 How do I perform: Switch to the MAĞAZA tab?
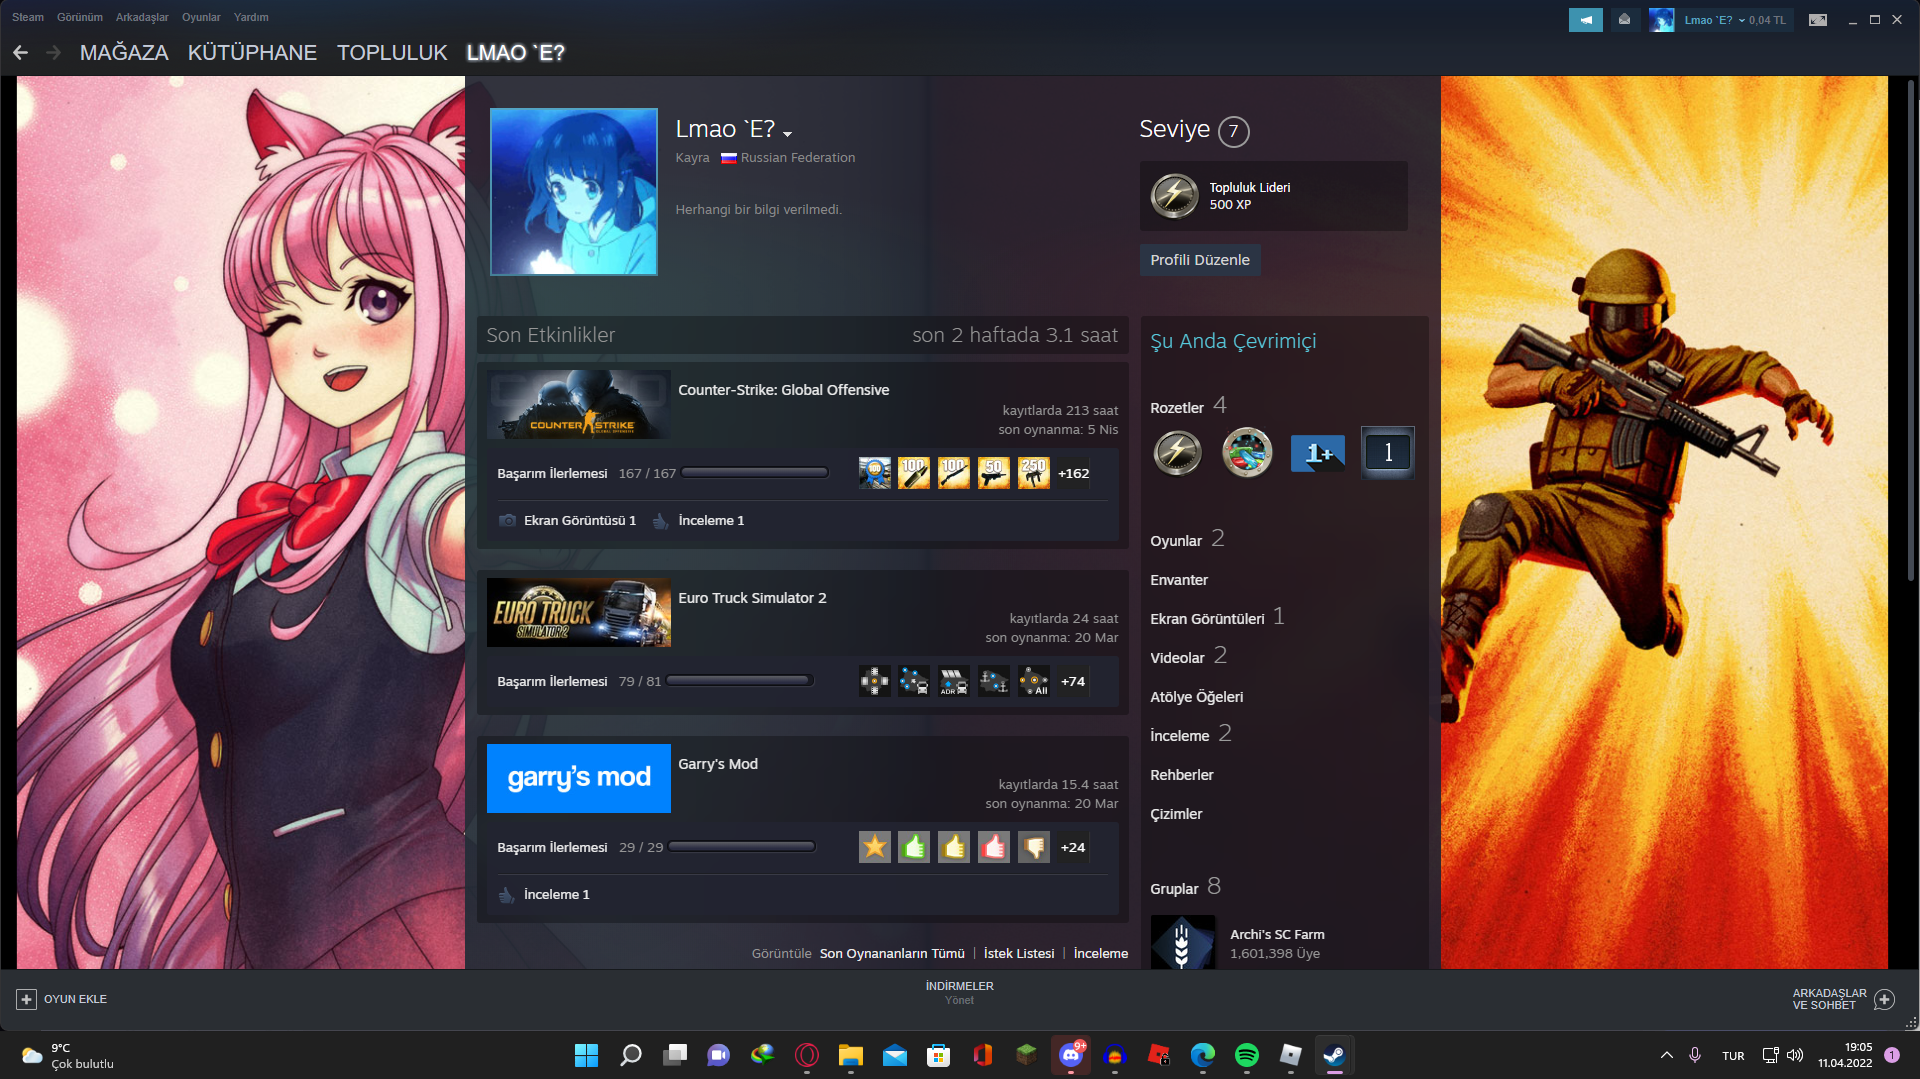pyautogui.click(x=124, y=53)
